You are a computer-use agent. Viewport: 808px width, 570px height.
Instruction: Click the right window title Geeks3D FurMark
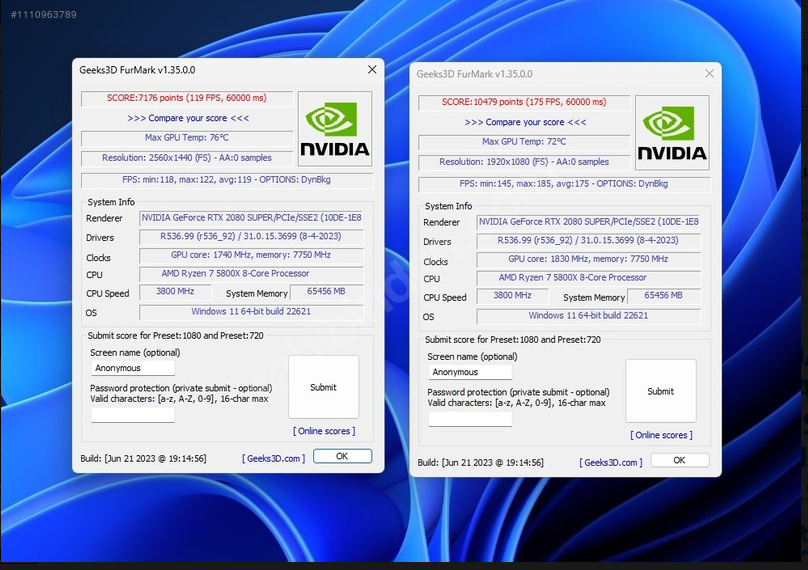click(x=475, y=74)
